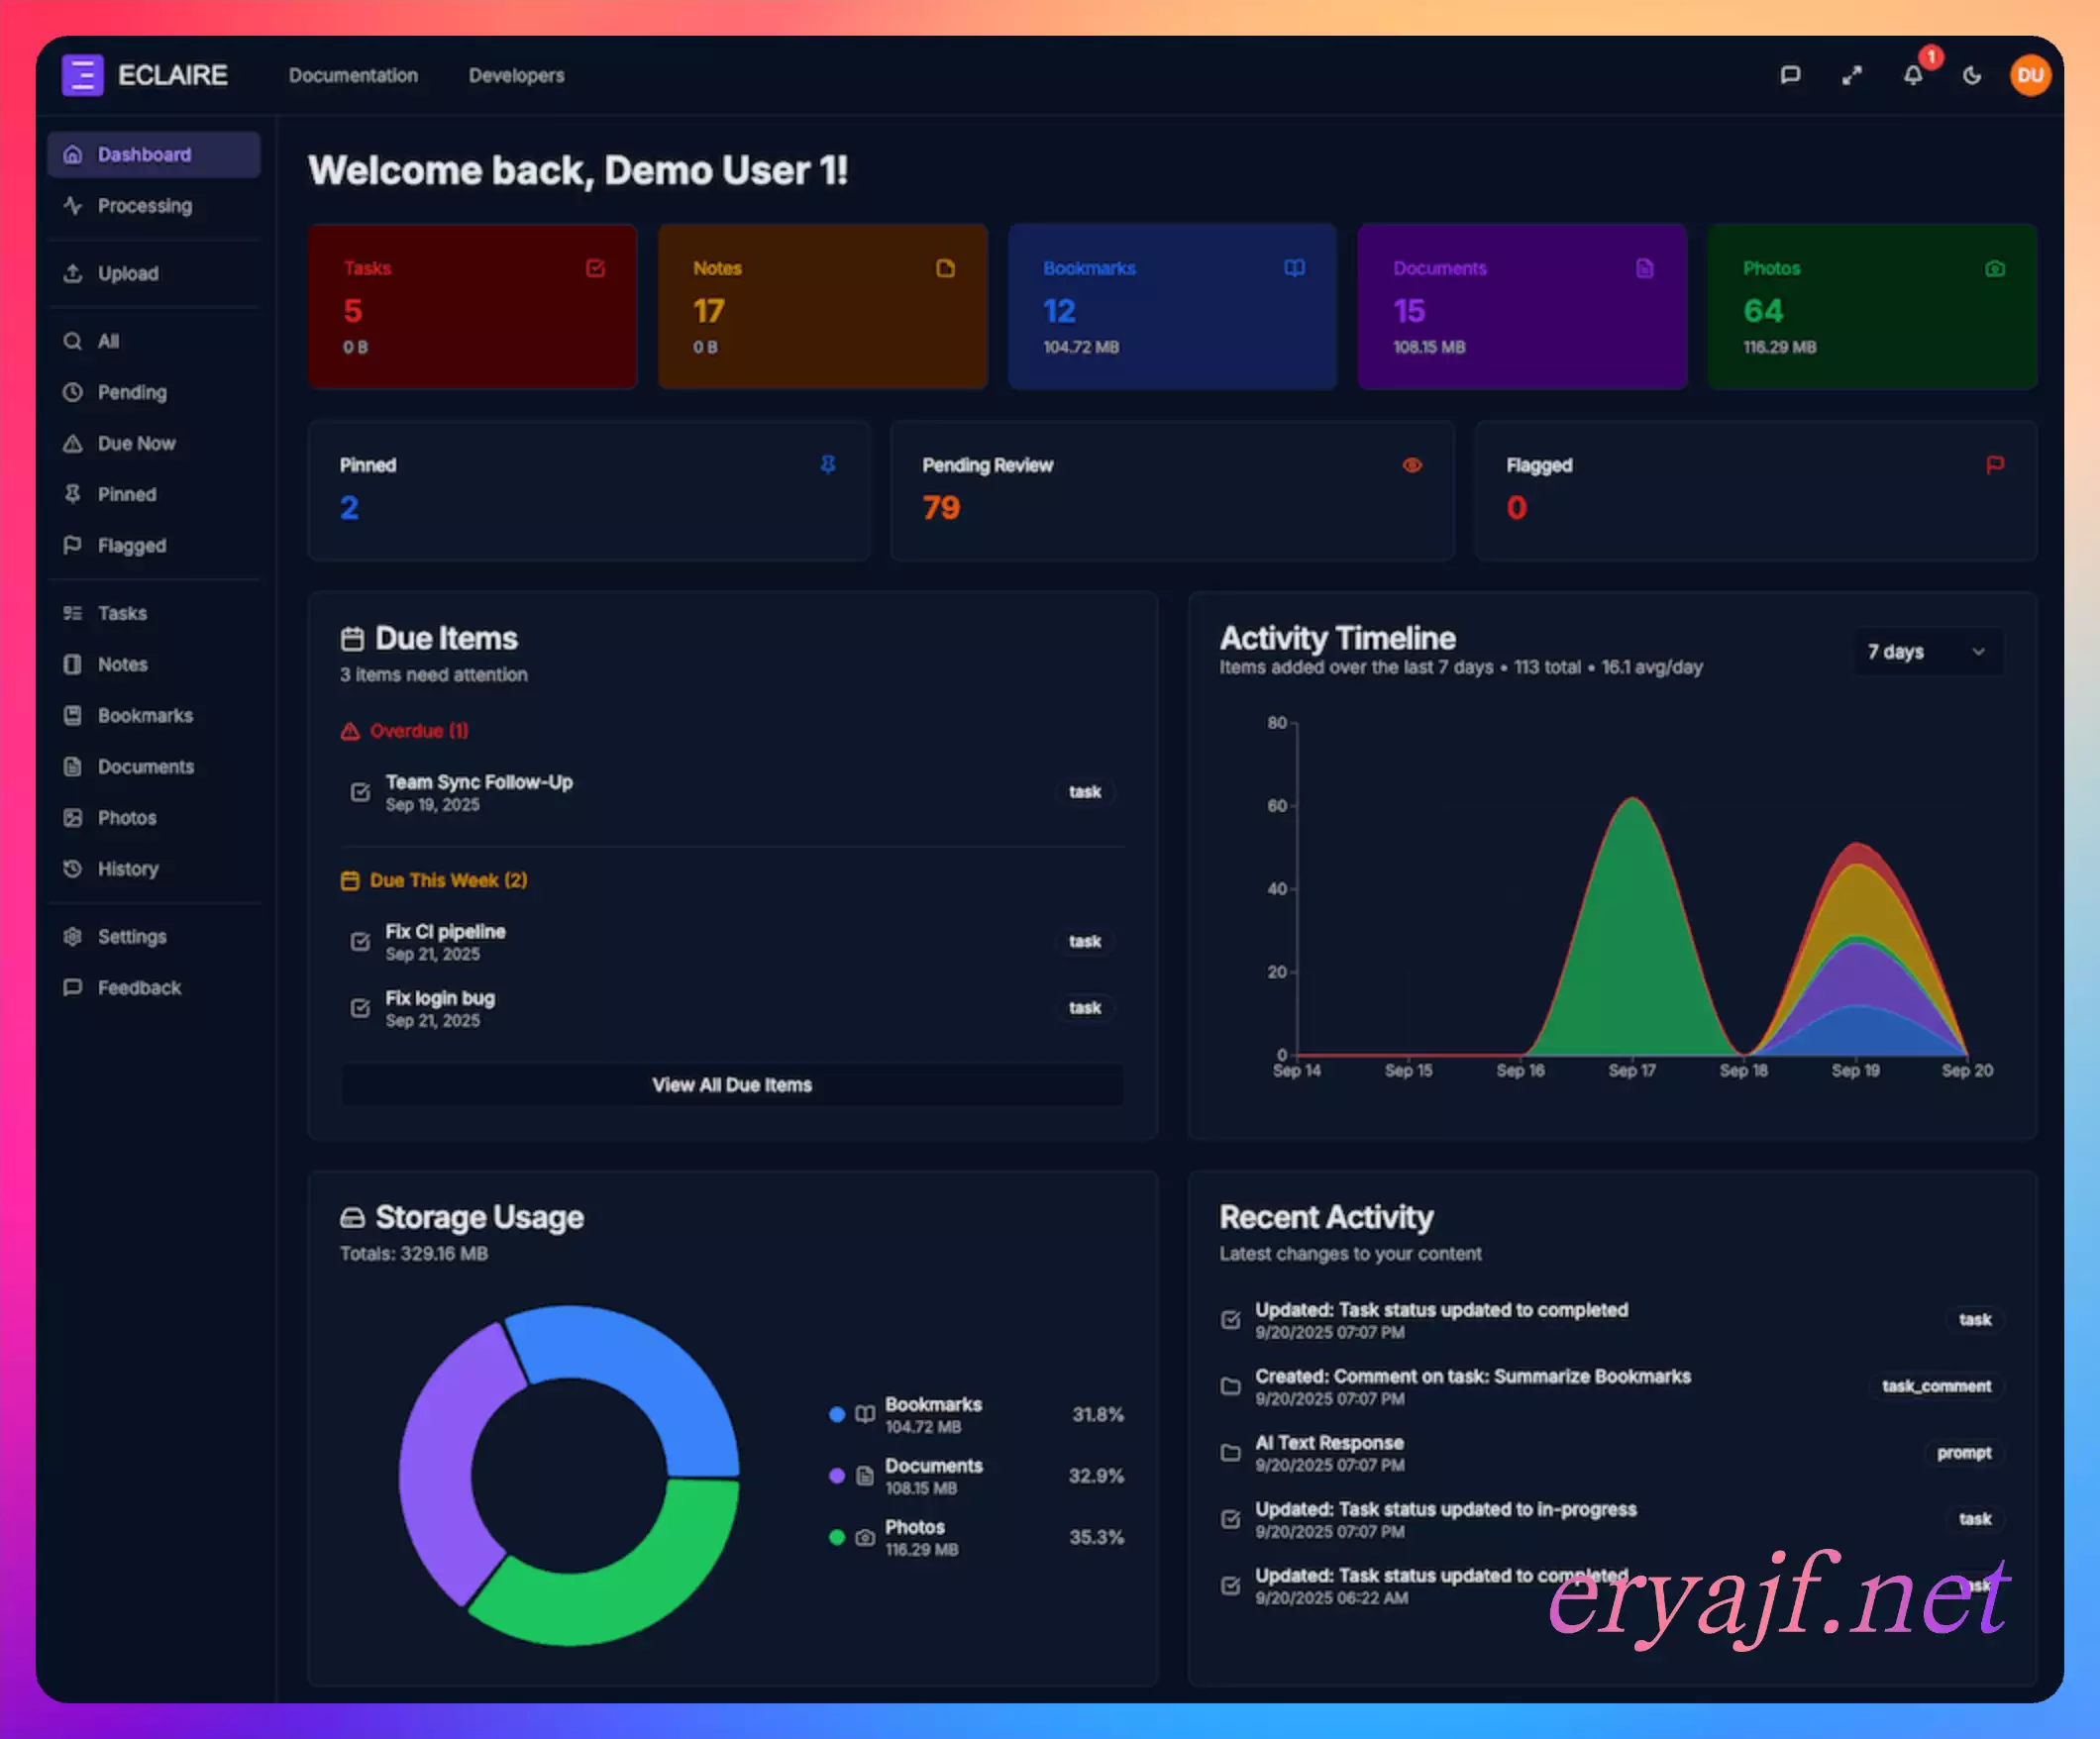Click the DU user avatar
Image resolution: width=2100 pixels, height=1739 pixels.
pyautogui.click(x=2030, y=75)
